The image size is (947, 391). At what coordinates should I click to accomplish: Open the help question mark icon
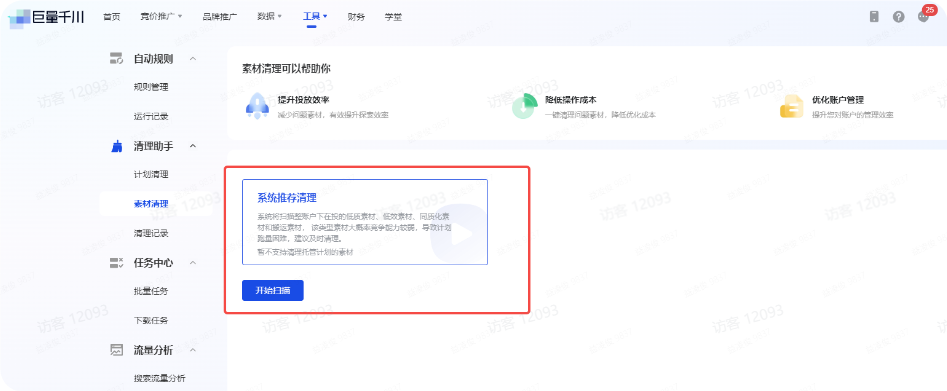point(899,17)
